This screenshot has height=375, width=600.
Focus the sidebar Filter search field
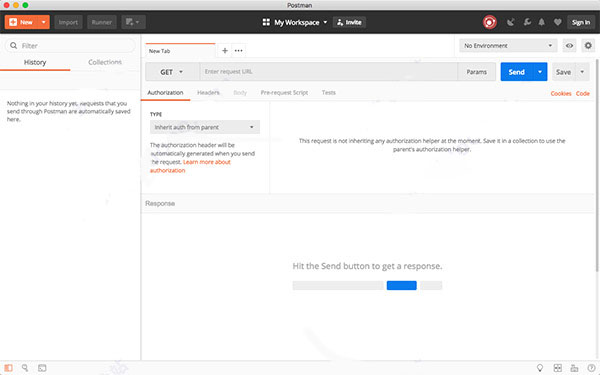[70, 46]
